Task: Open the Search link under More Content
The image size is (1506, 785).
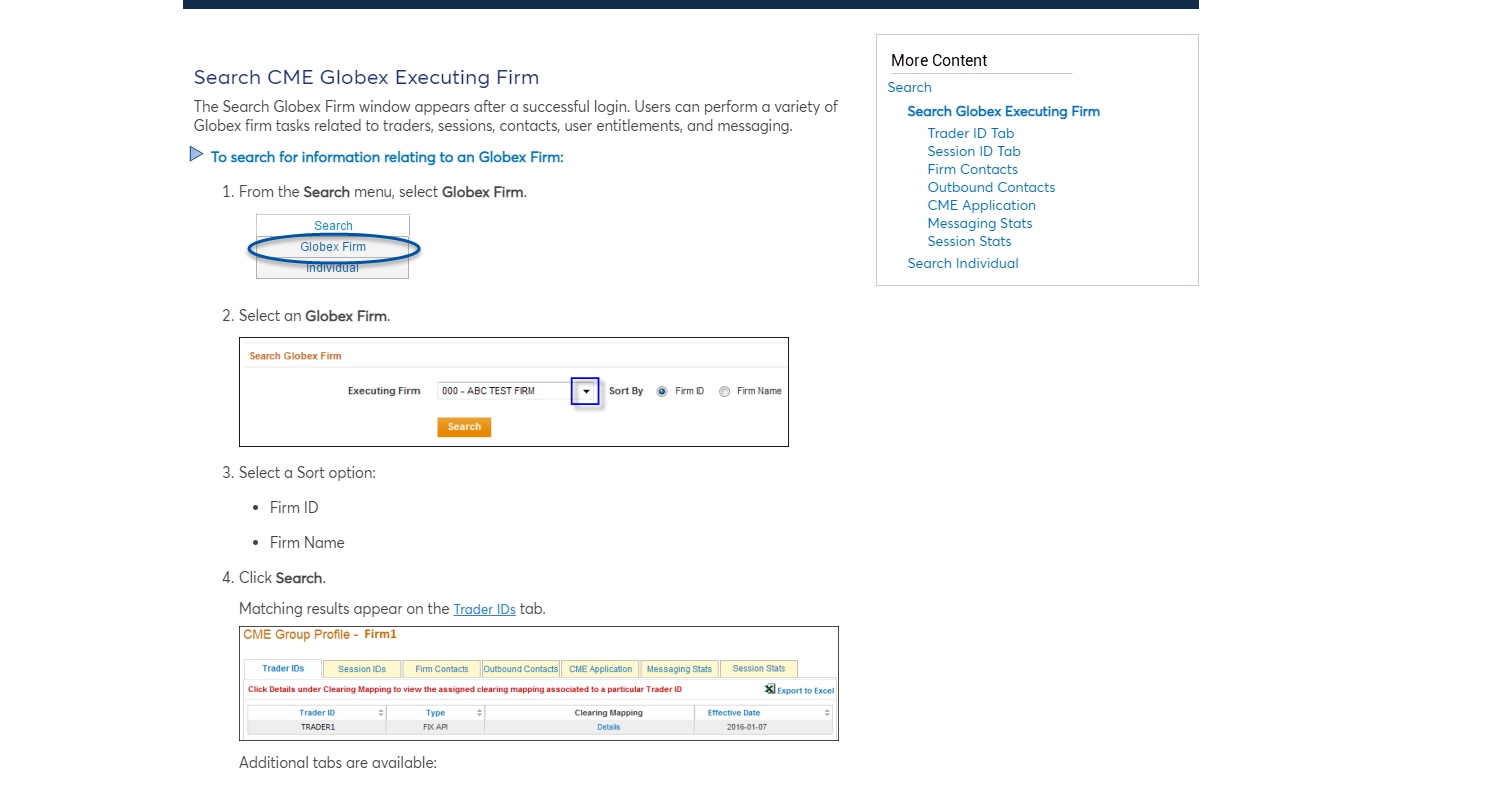Action: [x=909, y=87]
